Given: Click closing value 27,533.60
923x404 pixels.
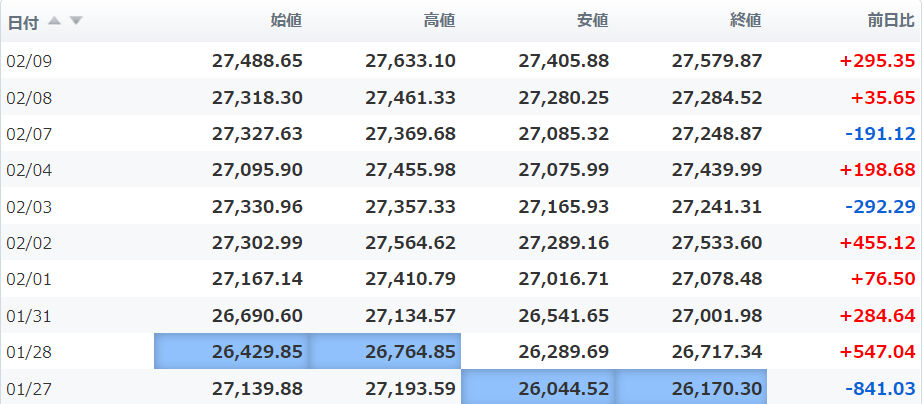Looking at the screenshot, I should coord(716,243).
